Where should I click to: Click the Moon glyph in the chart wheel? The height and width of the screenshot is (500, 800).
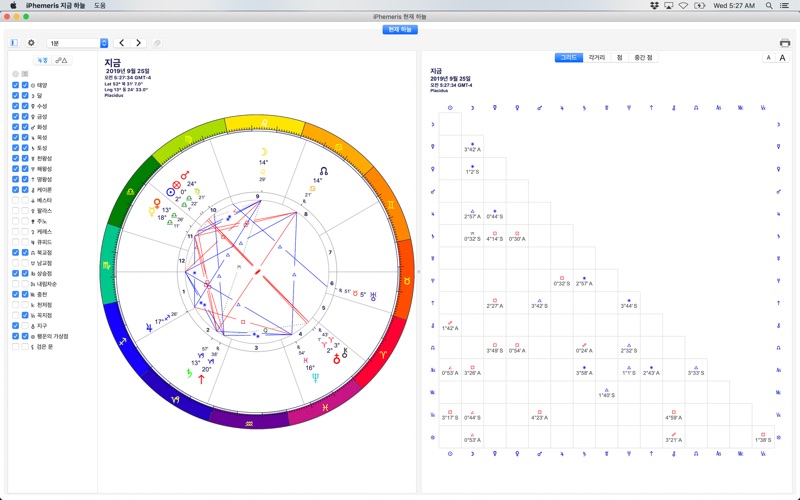(264, 152)
